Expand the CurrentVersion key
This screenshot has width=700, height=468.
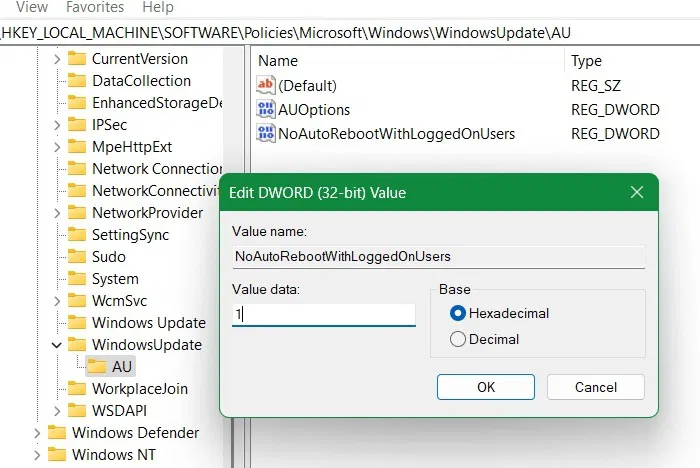coord(57,59)
